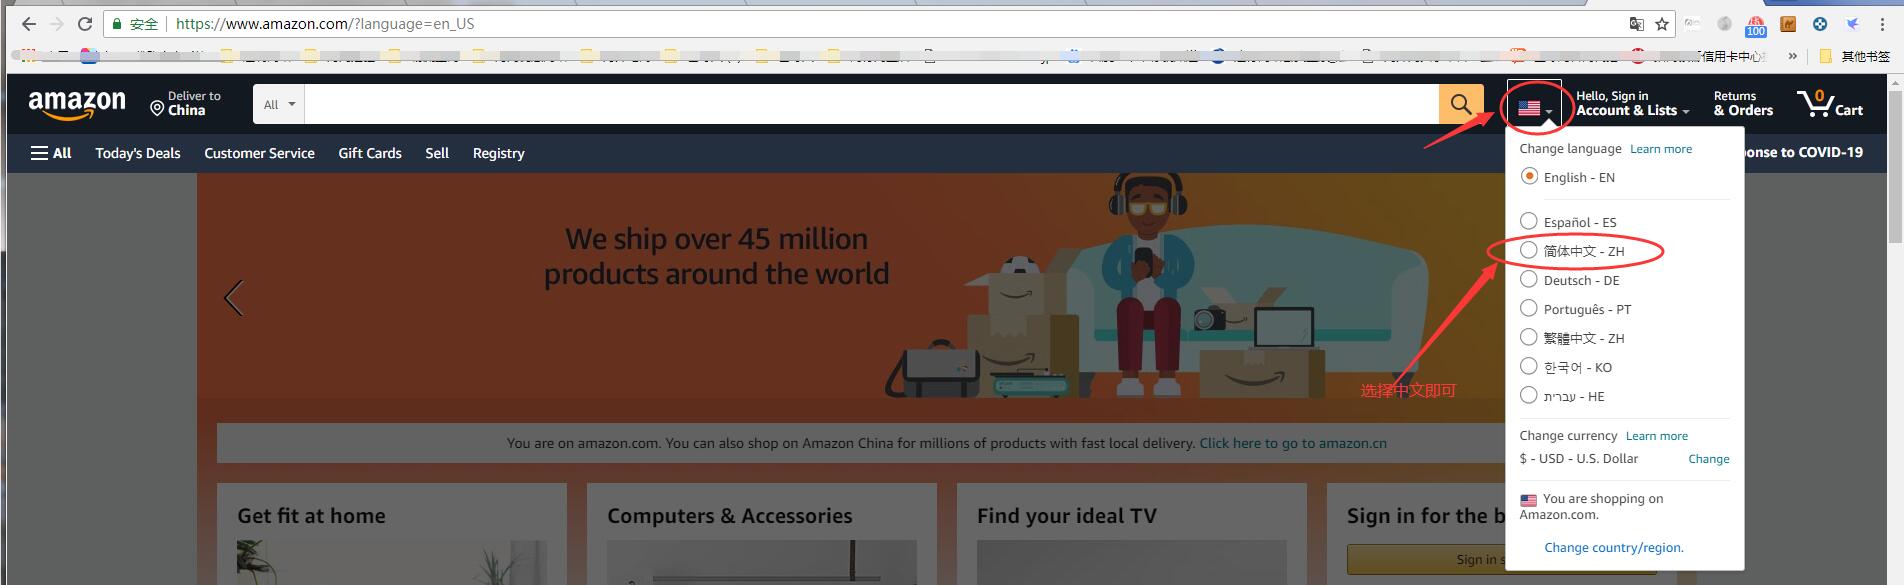Go forward with the browser forward arrow
Viewport: 1904px width, 585px height.
coord(57,23)
